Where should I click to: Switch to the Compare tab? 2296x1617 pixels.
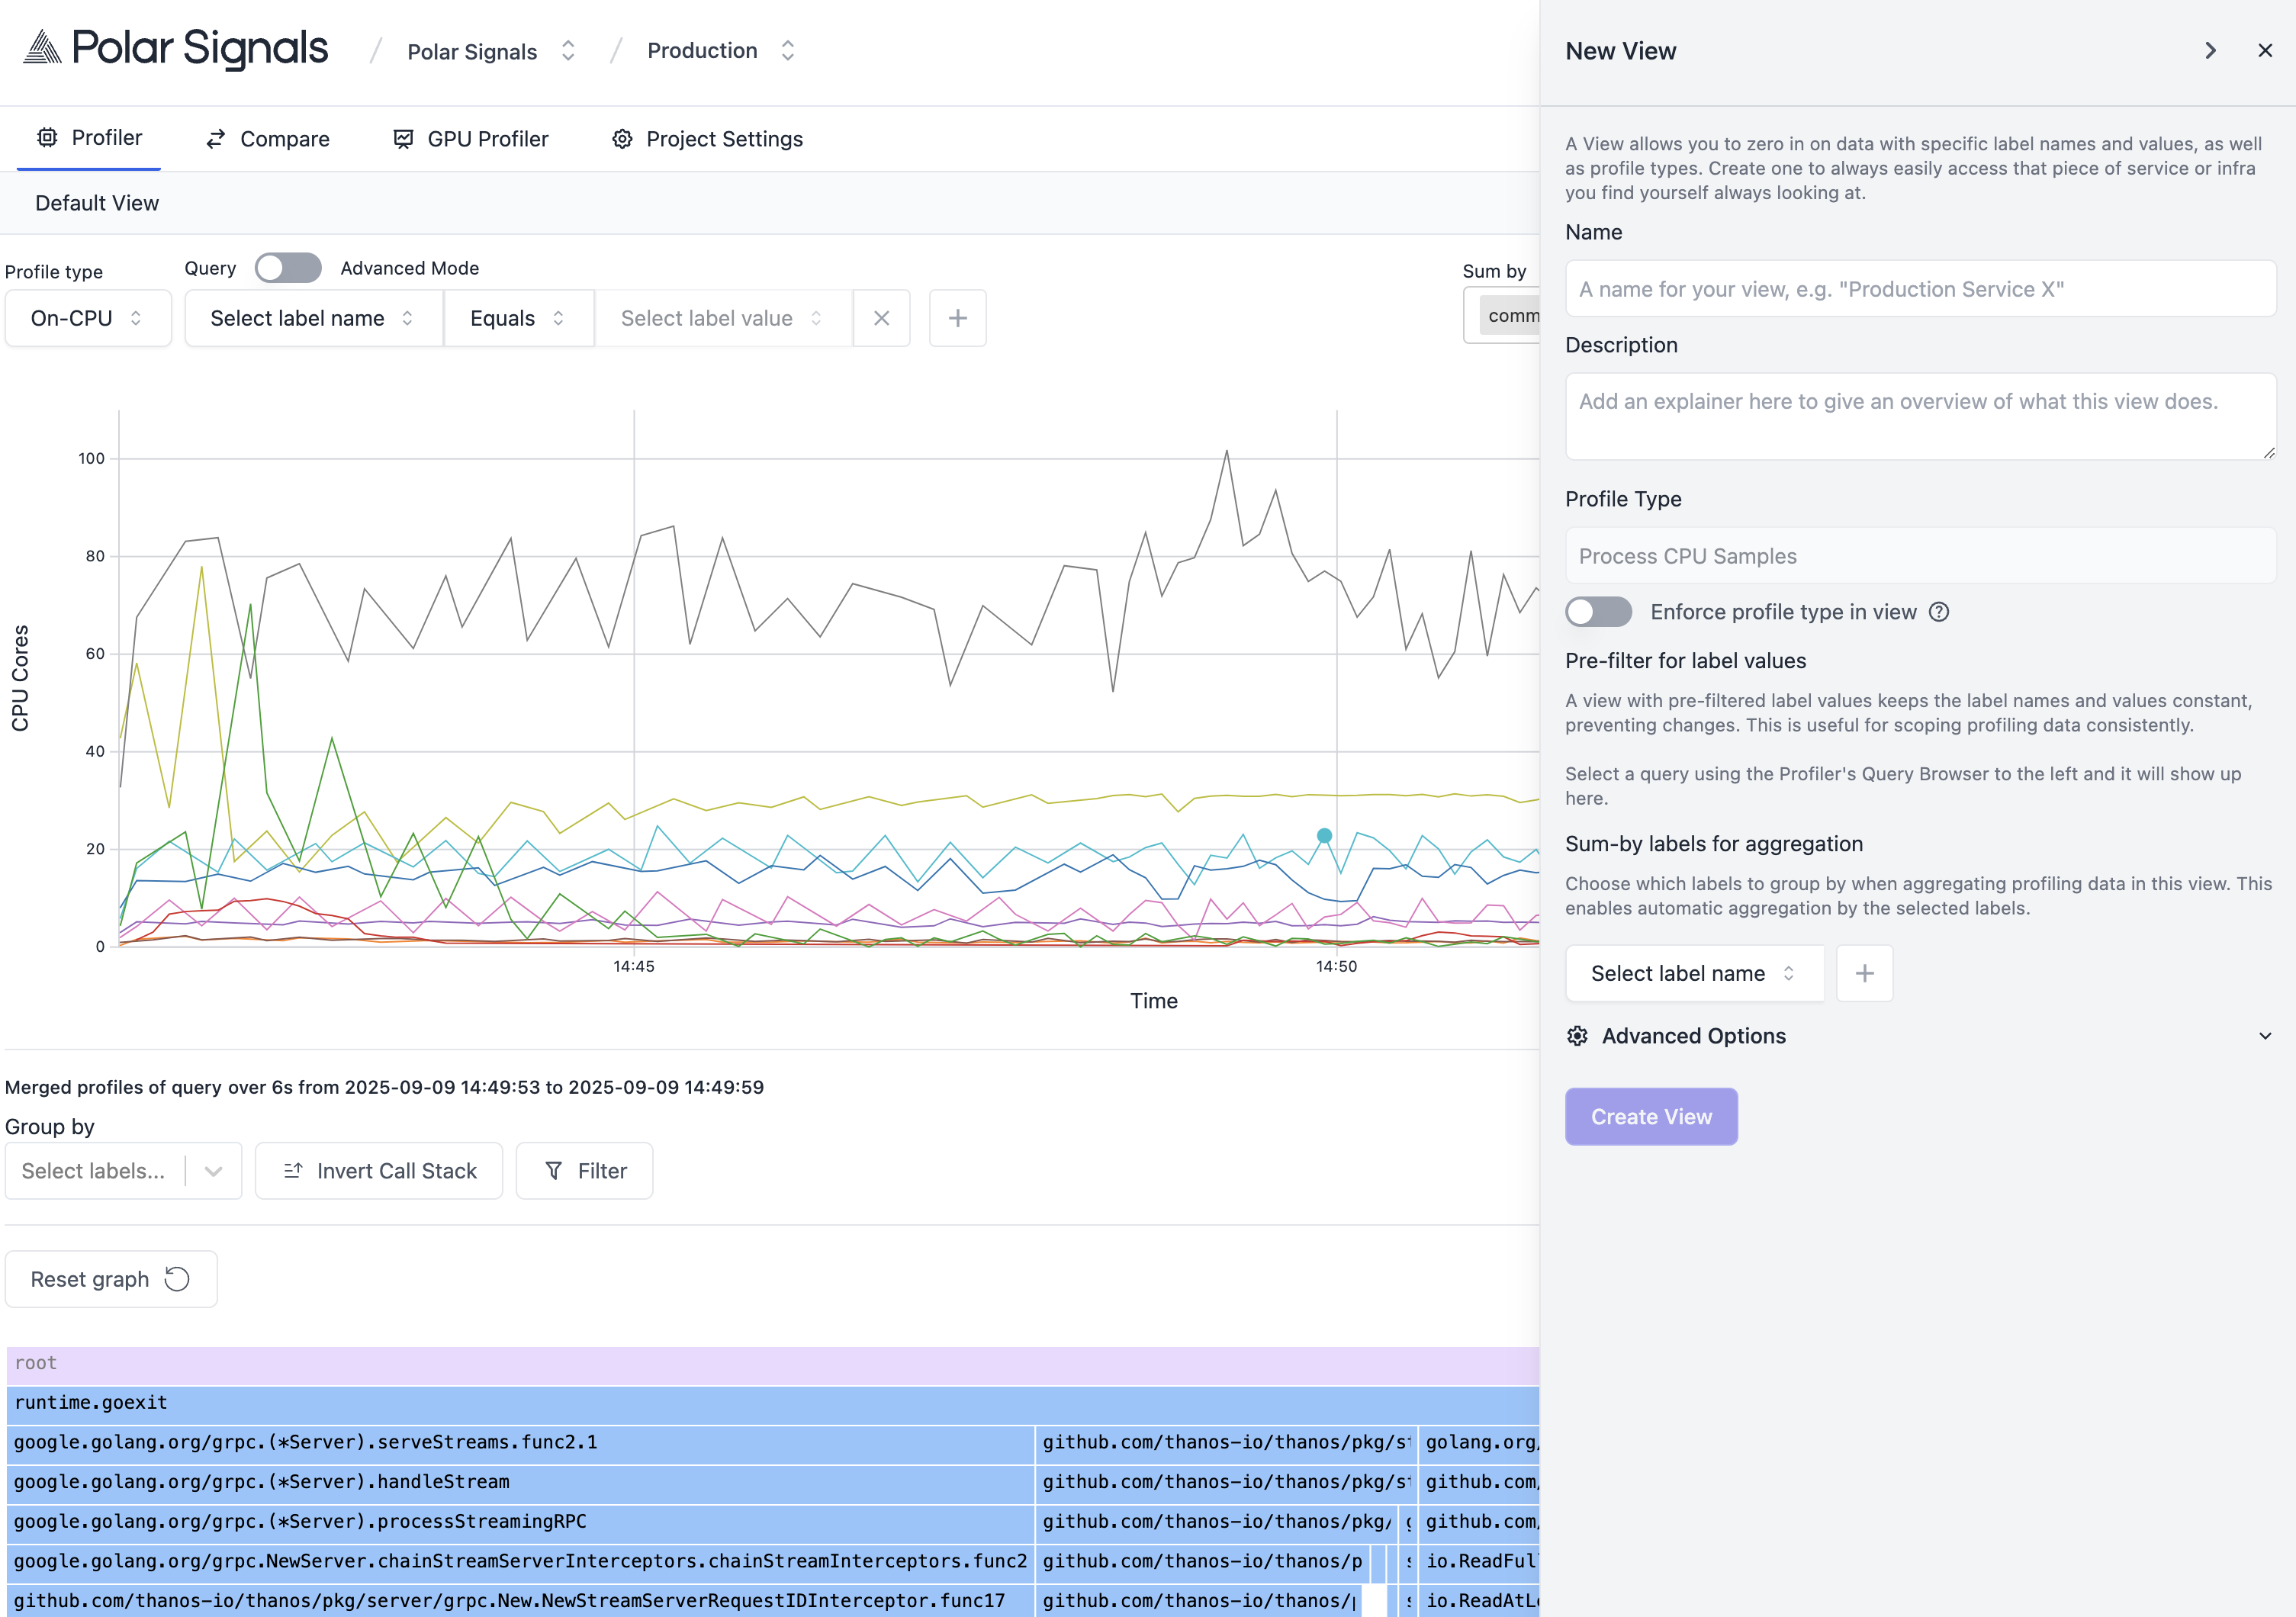[x=267, y=139]
